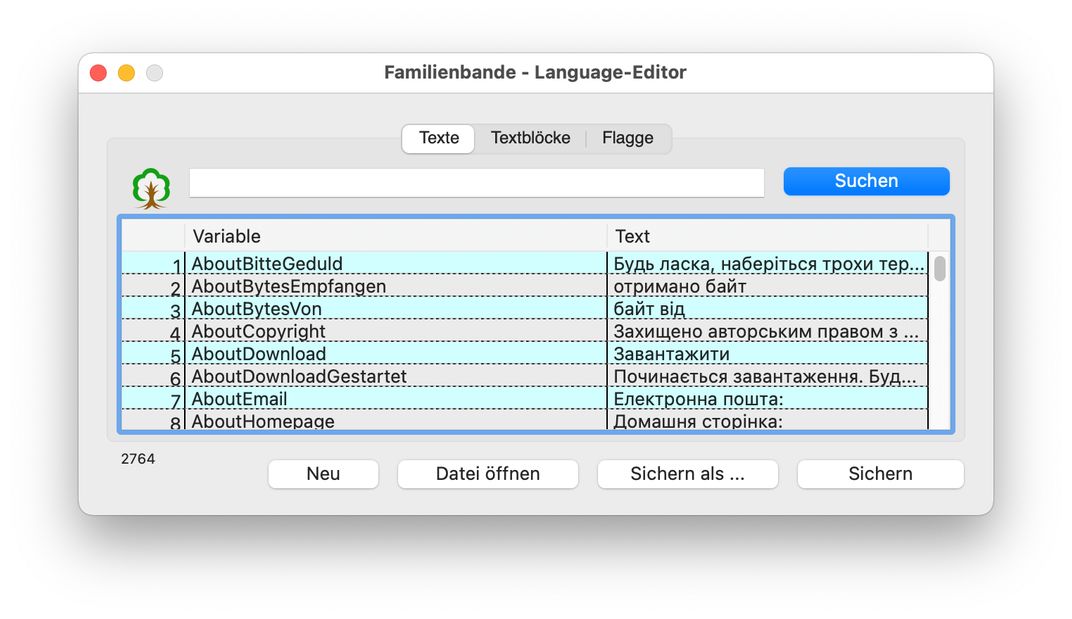Screen dimensions: 1072x619
Task: Click the search text field
Action: [x=476, y=182]
